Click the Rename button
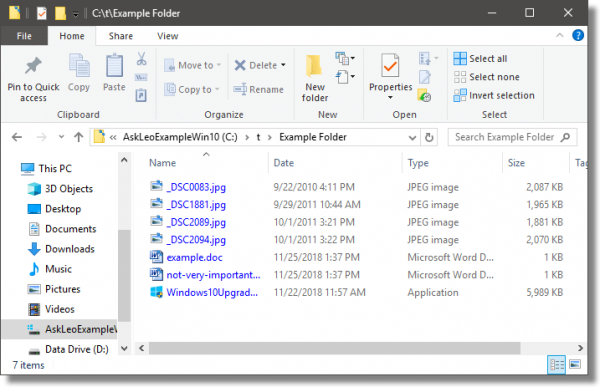This screenshot has height=387, width=600. point(259,89)
